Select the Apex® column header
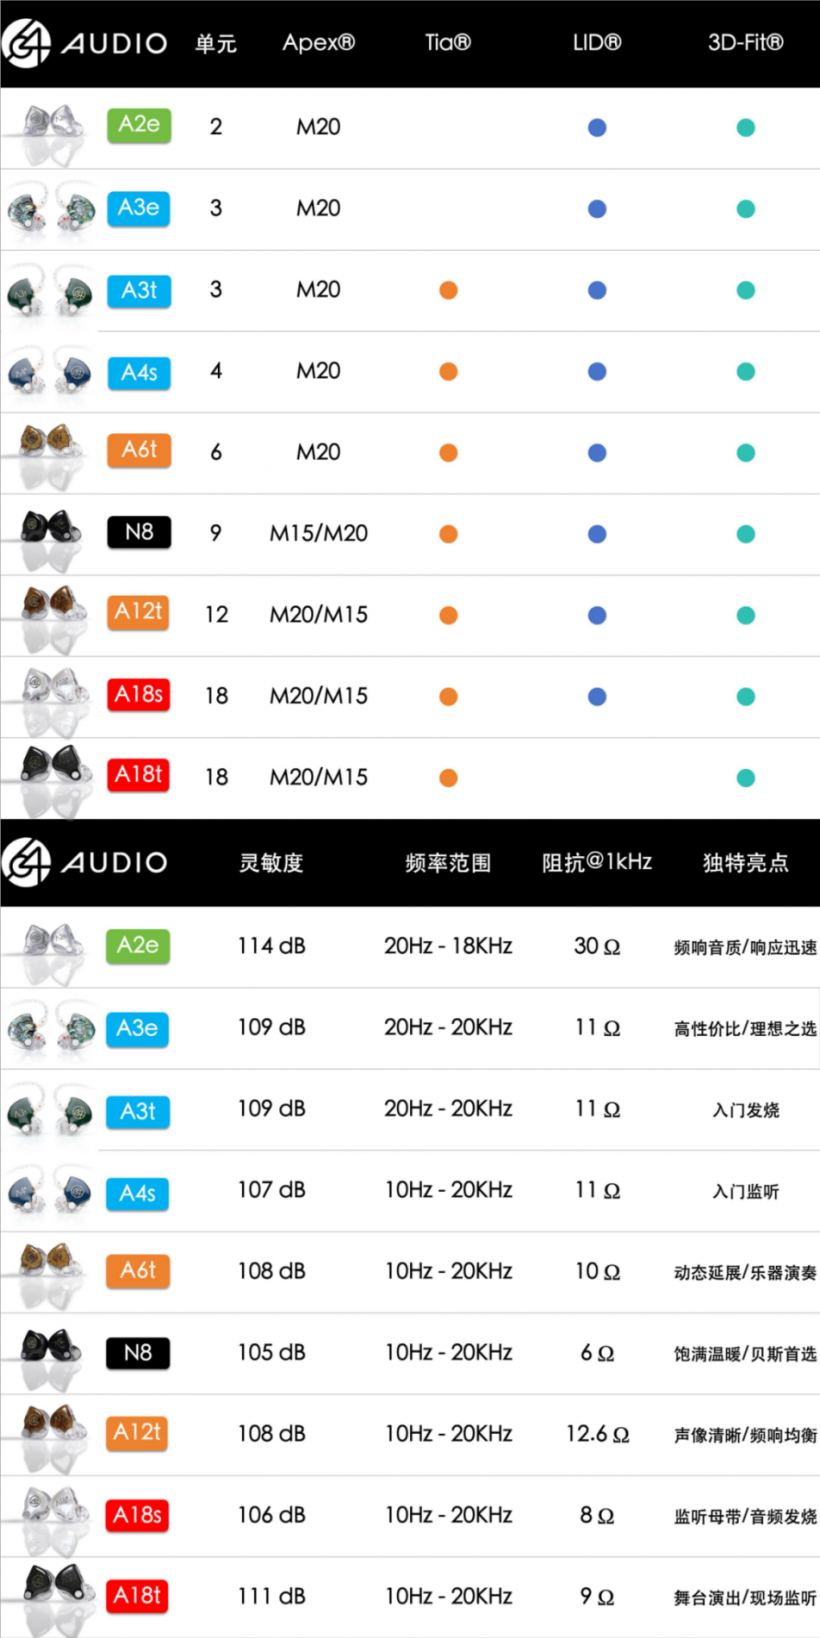This screenshot has height=1638, width=820. tap(318, 43)
